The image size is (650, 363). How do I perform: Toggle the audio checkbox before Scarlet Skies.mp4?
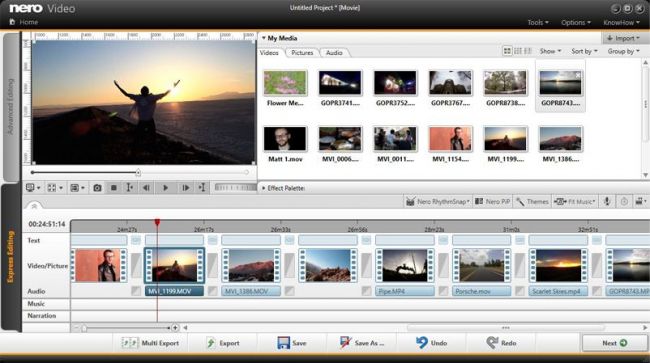pyautogui.click(x=520, y=291)
